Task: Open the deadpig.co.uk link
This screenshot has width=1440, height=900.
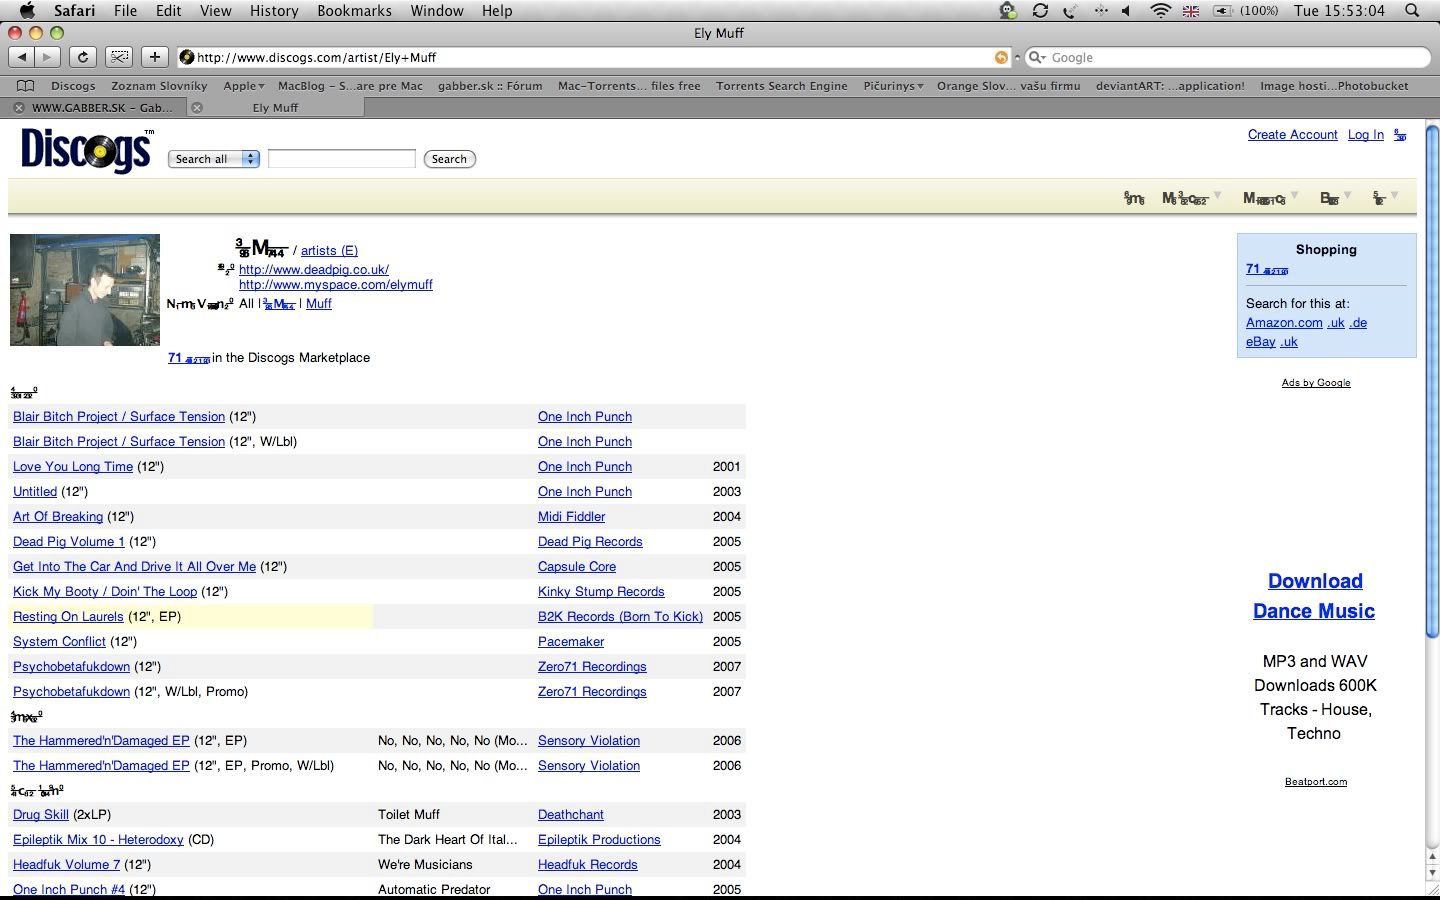Action: tap(313, 270)
